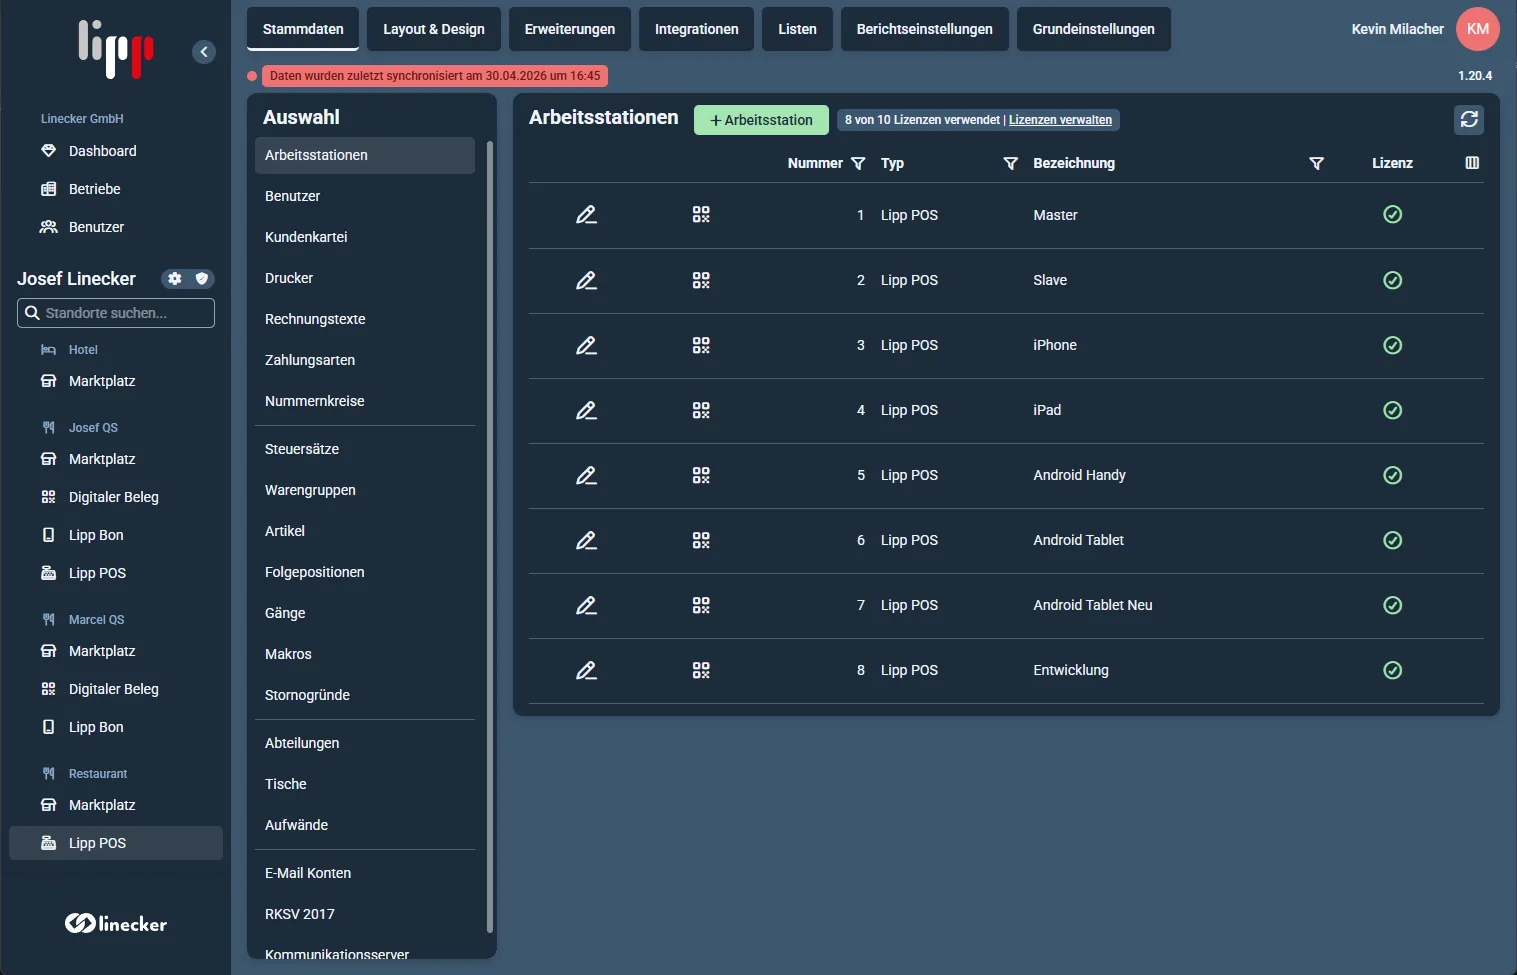Select Stornogründe in the Auswahl list

tap(365, 695)
